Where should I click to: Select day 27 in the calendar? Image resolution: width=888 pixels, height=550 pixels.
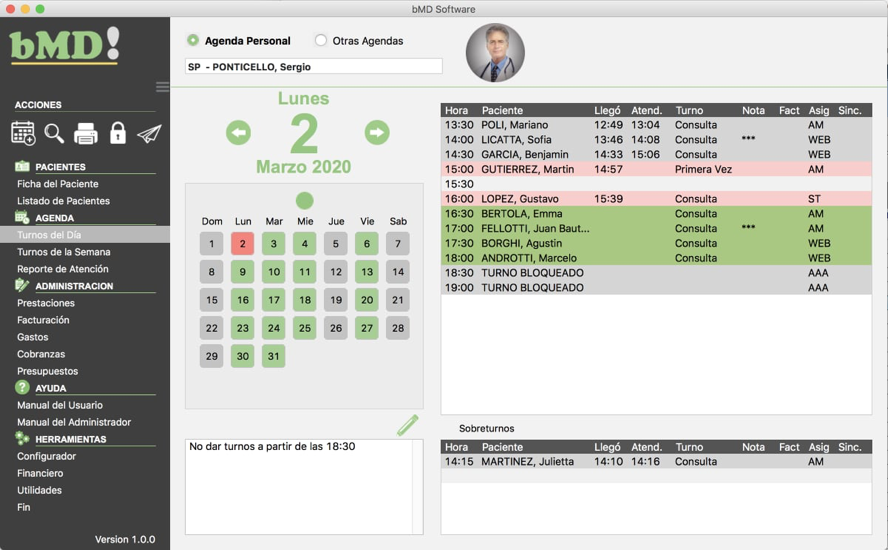click(x=367, y=328)
